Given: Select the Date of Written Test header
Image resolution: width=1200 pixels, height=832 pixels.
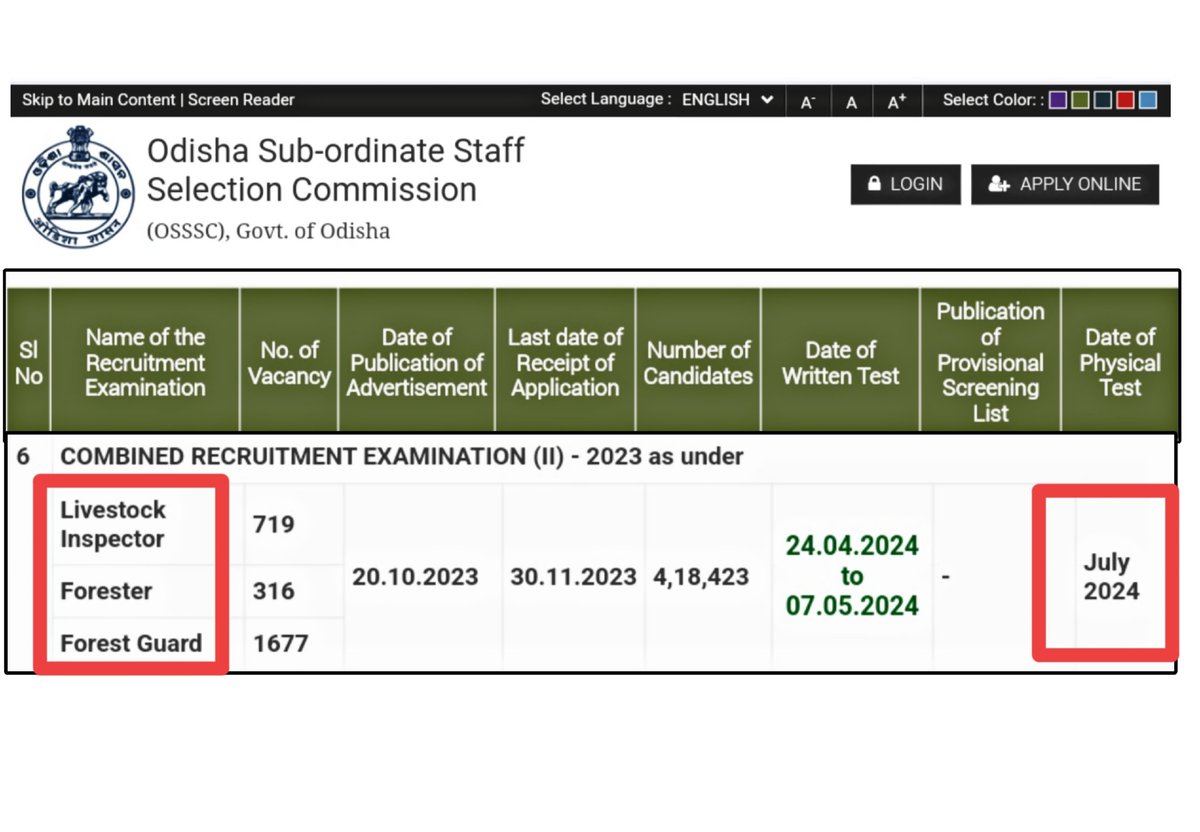Looking at the screenshot, I should (841, 361).
